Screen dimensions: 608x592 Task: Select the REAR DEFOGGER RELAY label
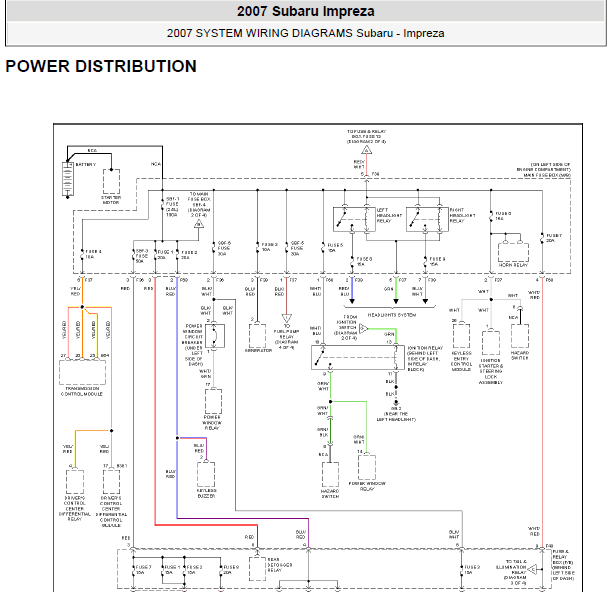coord(279,565)
